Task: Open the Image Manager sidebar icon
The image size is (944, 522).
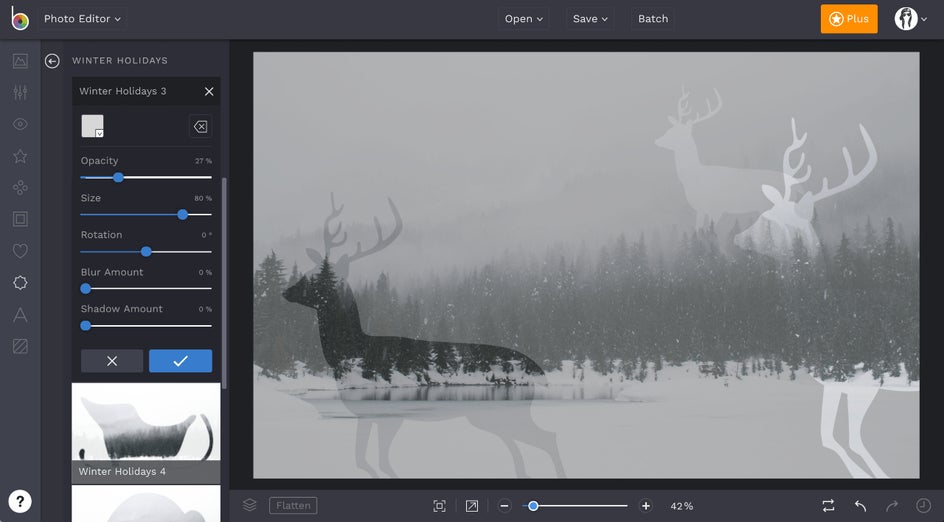Action: (20, 61)
